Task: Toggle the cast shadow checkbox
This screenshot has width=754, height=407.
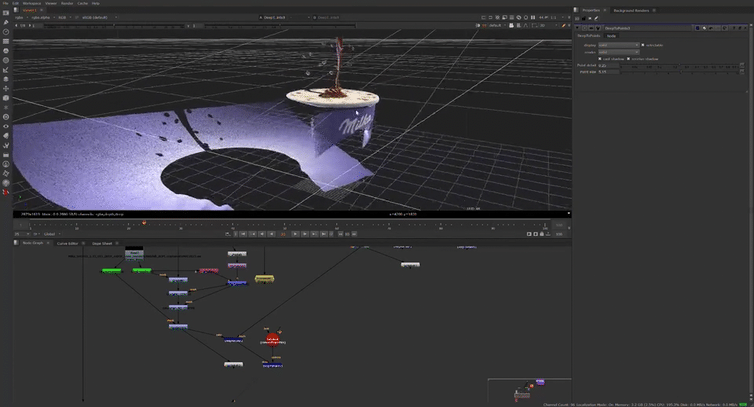Action: click(602, 58)
